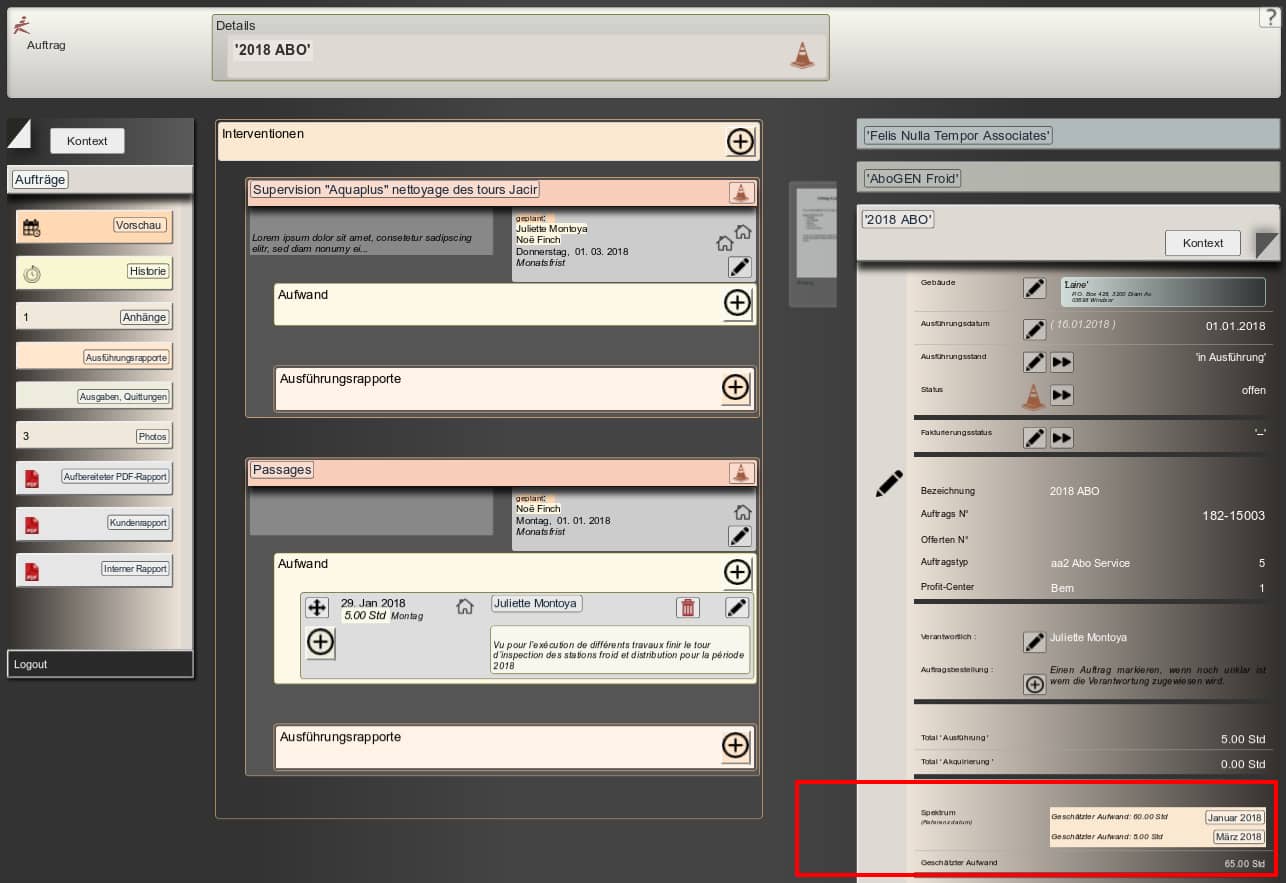Add Auftragsbestellung with the plus icon
The width and height of the screenshot is (1286, 883).
[1035, 684]
